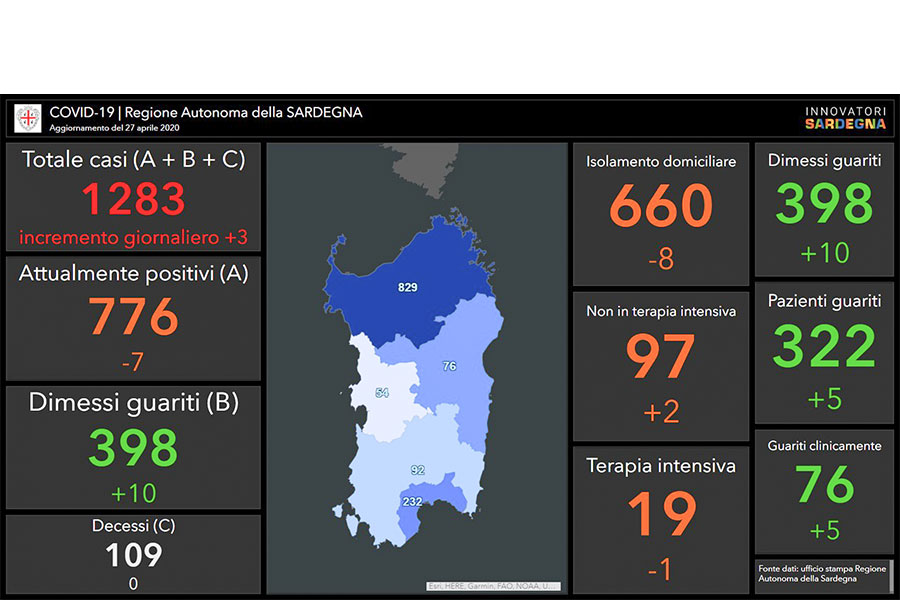Click the Fonte dati source note
The width and height of the screenshot is (900, 600).
tap(823, 574)
